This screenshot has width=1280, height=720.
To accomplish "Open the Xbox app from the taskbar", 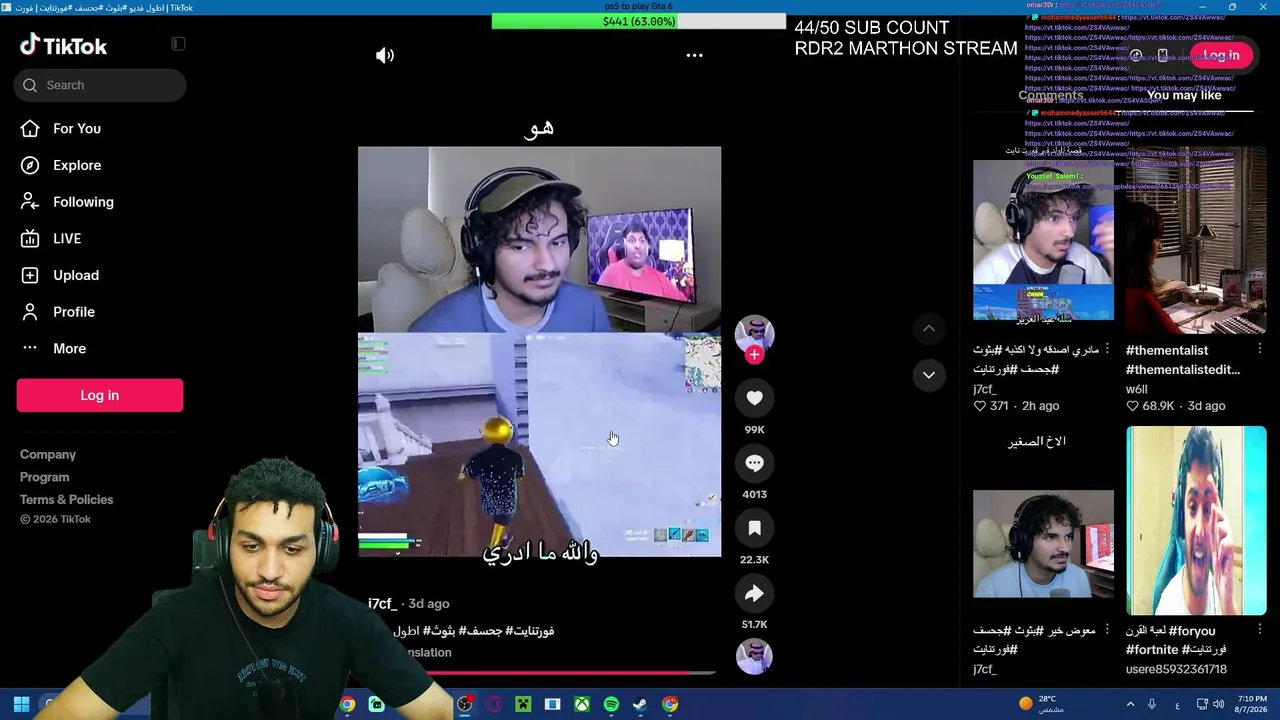I will (582, 704).
